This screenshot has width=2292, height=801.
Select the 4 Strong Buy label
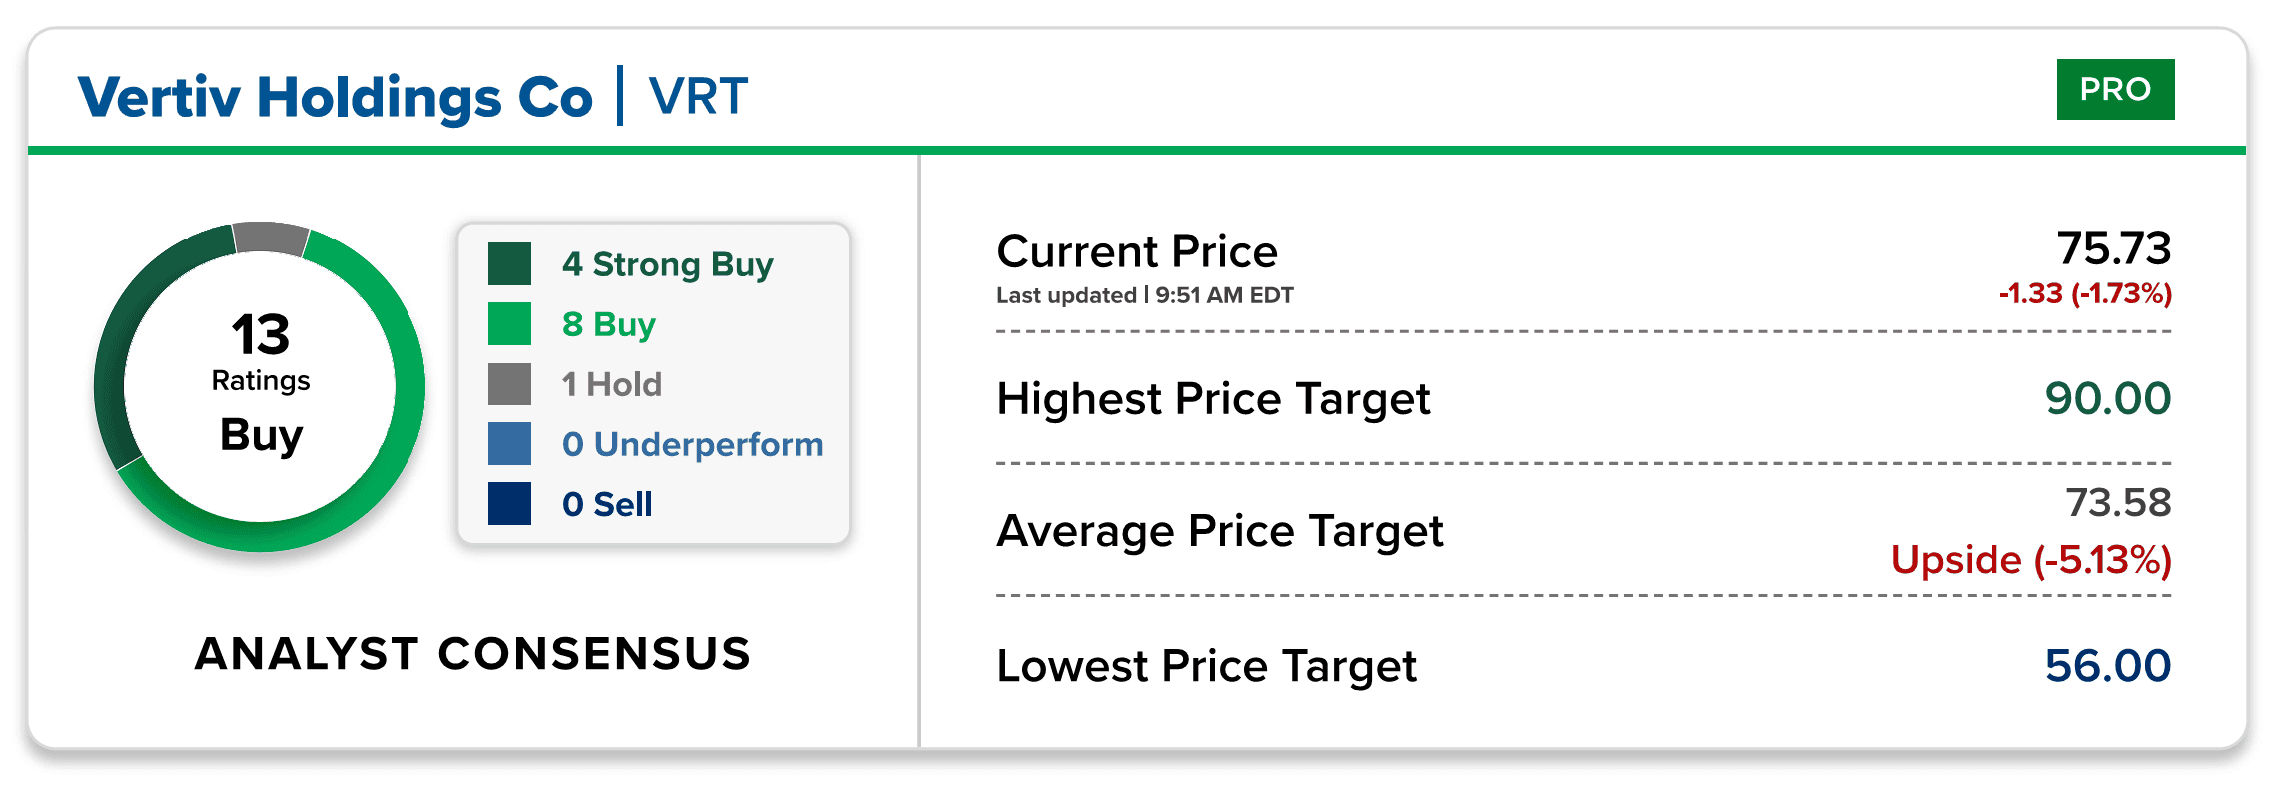[667, 265]
